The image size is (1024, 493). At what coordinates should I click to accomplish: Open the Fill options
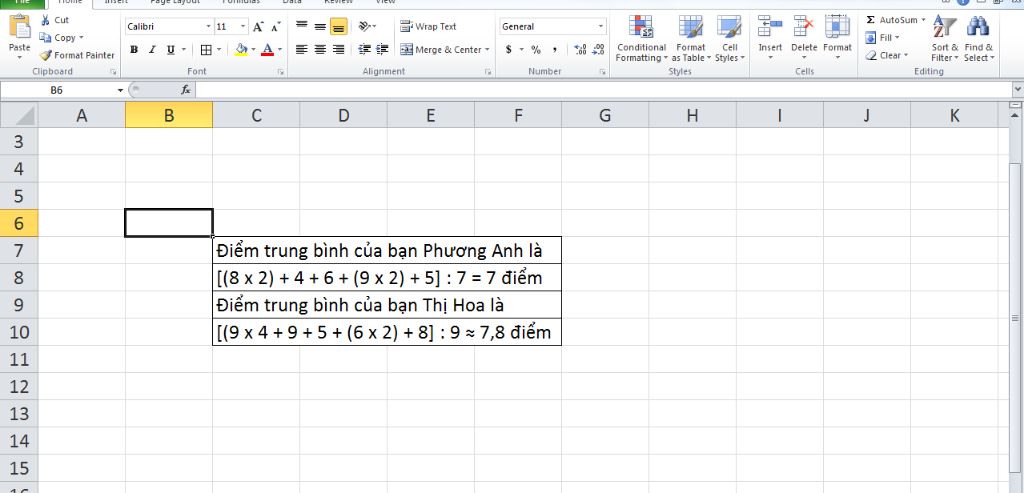point(882,38)
